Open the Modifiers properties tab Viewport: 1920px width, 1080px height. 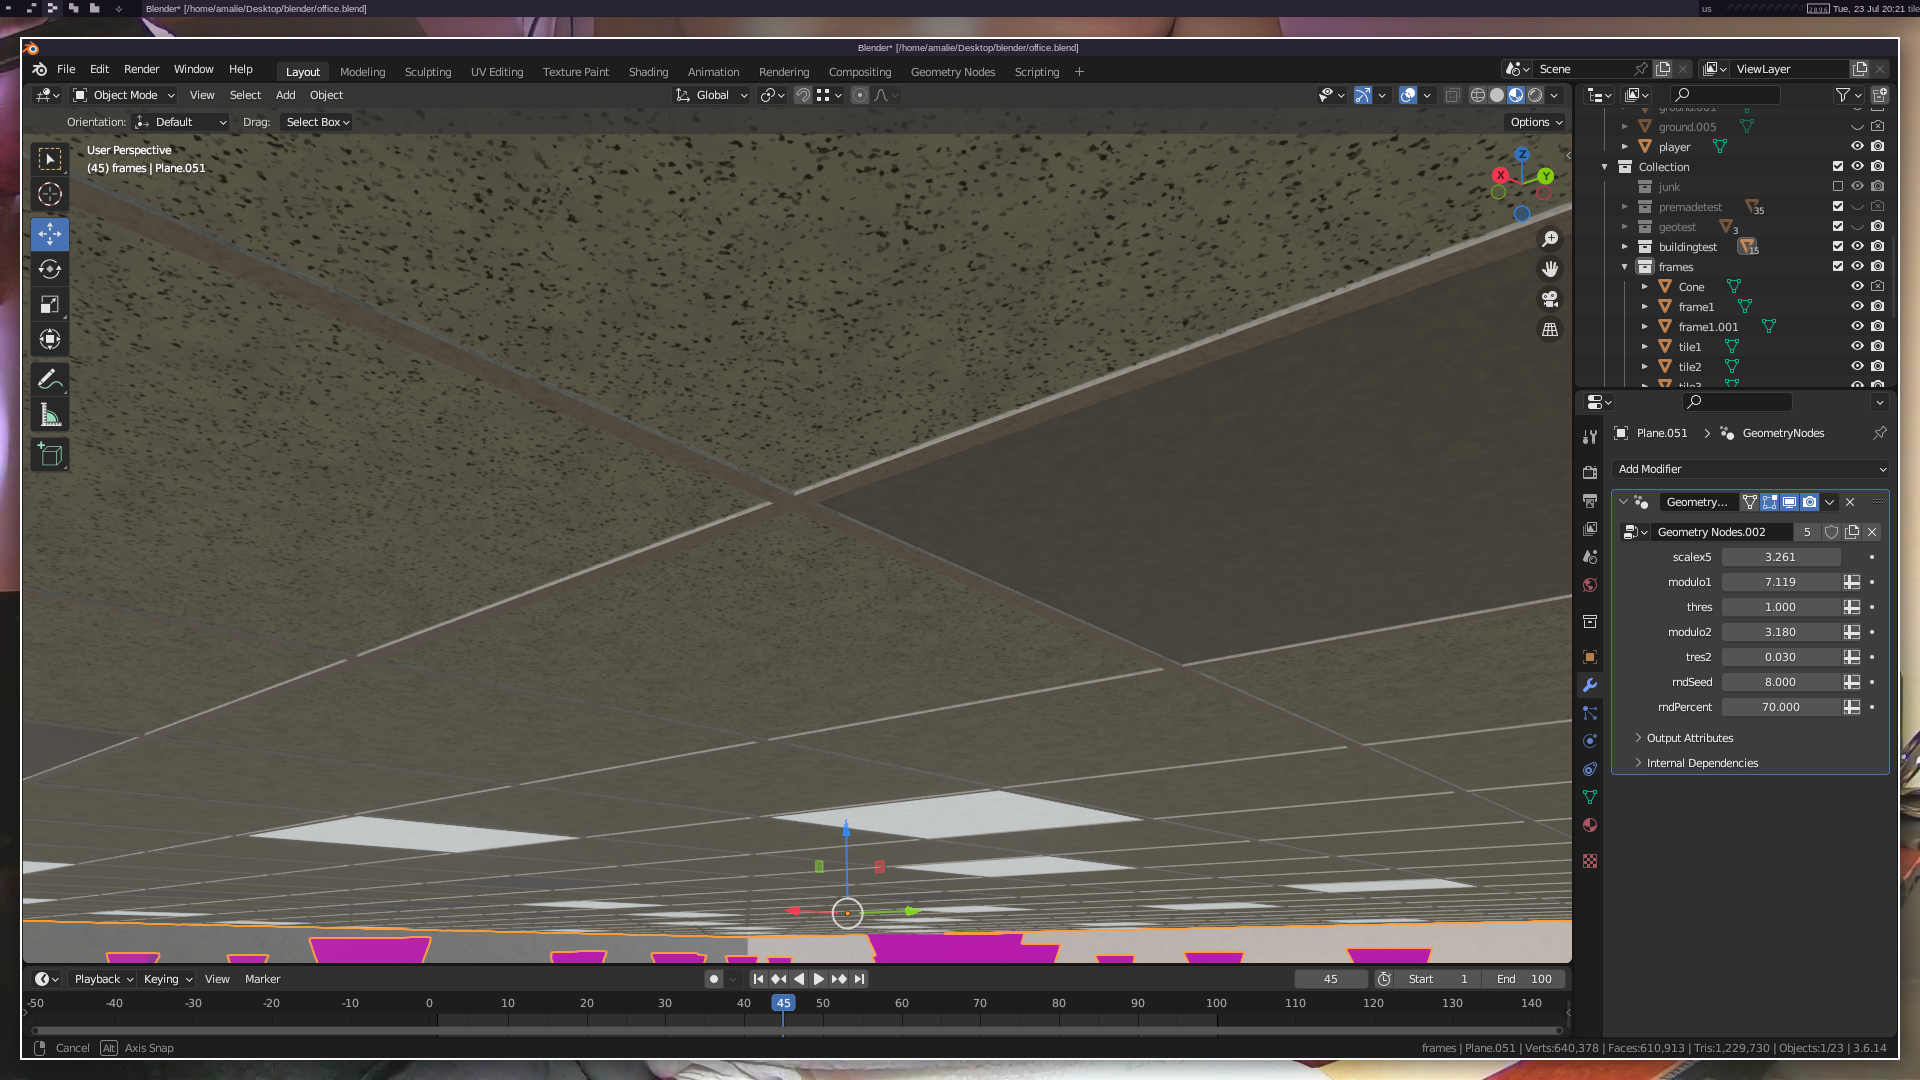pyautogui.click(x=1590, y=685)
